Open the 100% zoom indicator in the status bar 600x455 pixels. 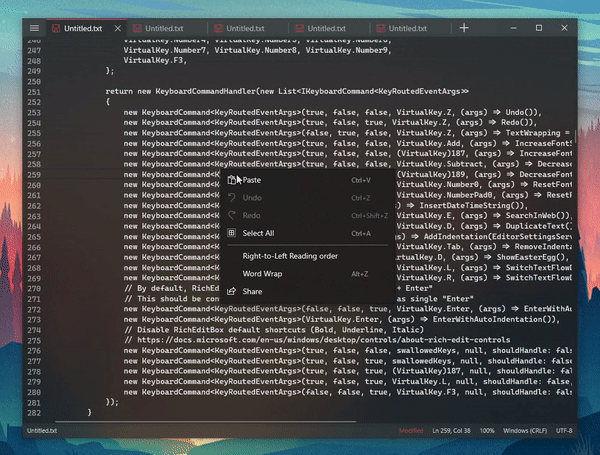487,431
